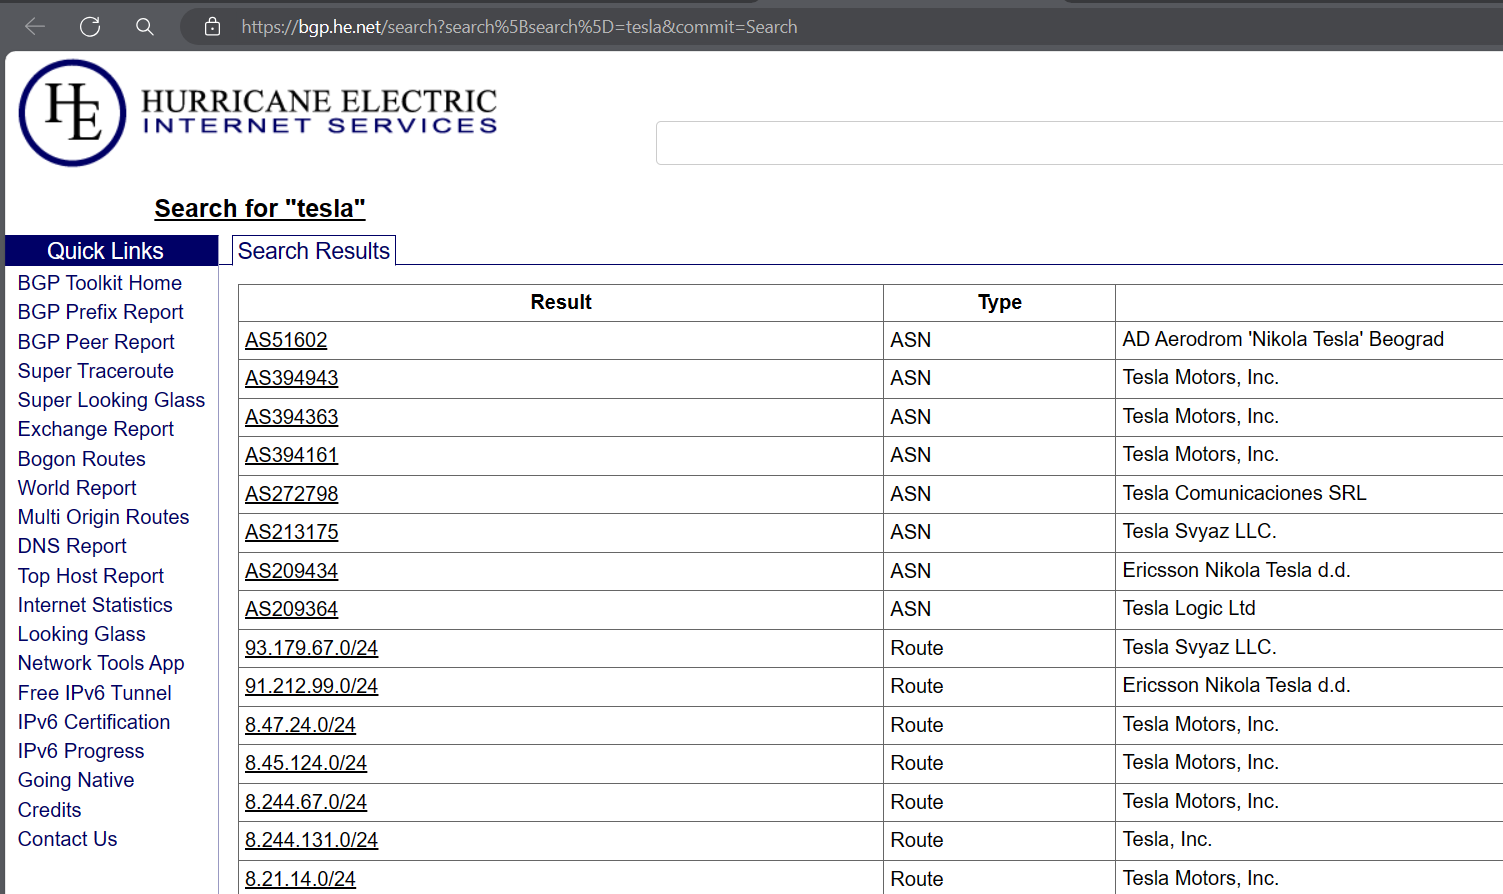Open AS272798 Tesla Comunicaciones result
1503x894 pixels.
[x=292, y=494]
